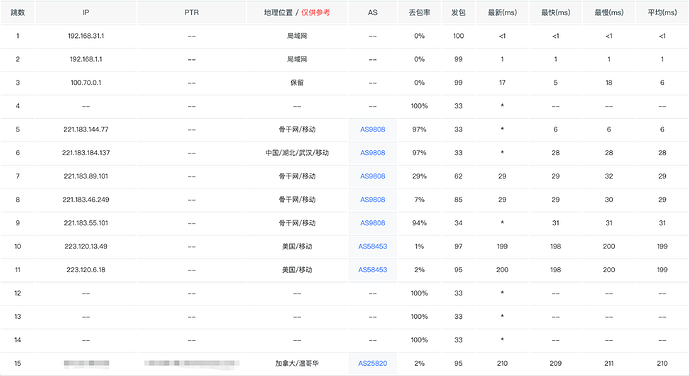Click the 最新(ms) column header
Image resolution: width=689 pixels, height=376 pixels.
pos(502,12)
